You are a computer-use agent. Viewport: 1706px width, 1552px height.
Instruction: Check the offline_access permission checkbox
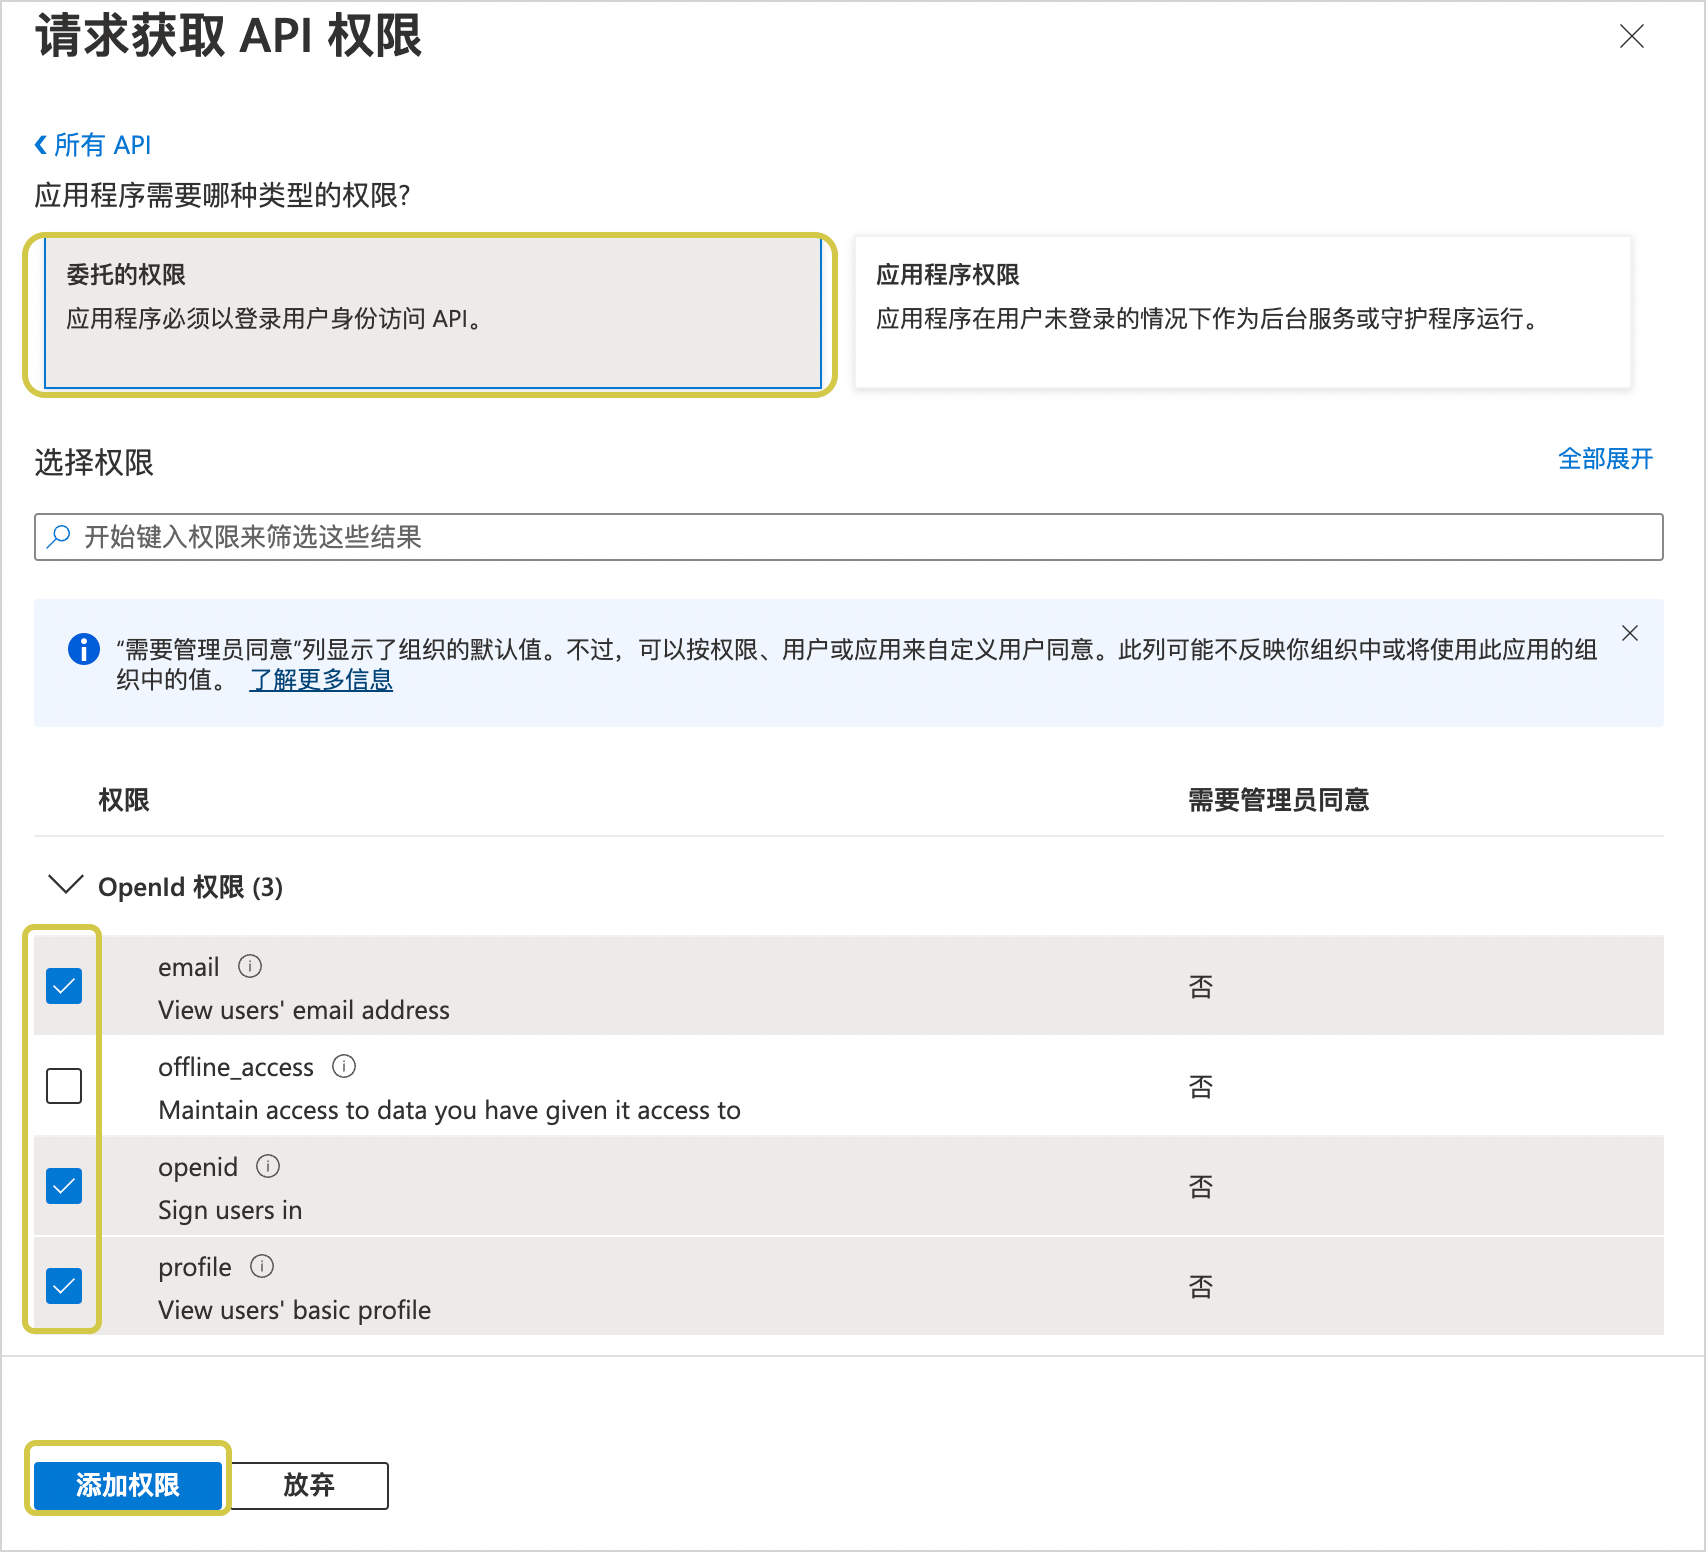pyautogui.click(x=64, y=1086)
